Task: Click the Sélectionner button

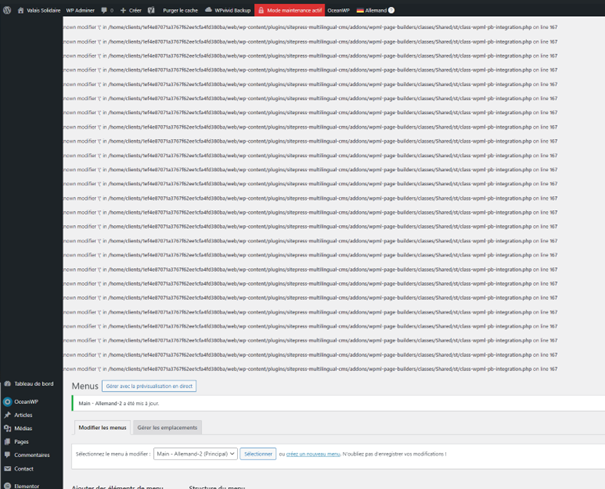Action: coord(258,454)
